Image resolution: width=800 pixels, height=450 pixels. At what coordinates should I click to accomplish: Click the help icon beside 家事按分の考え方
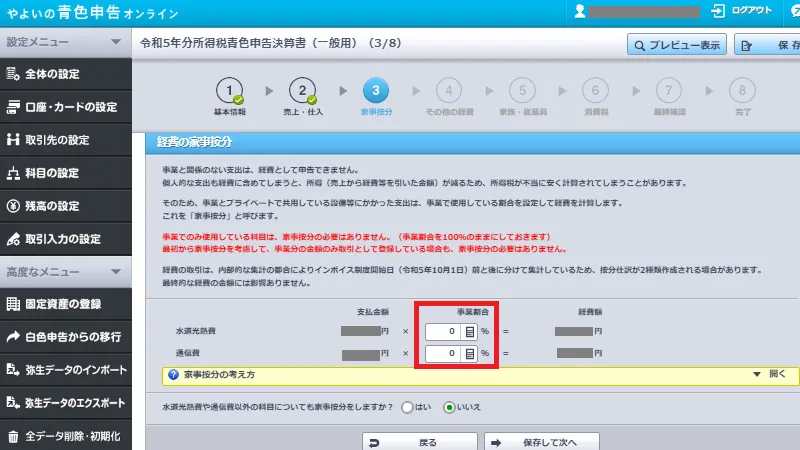[173, 374]
